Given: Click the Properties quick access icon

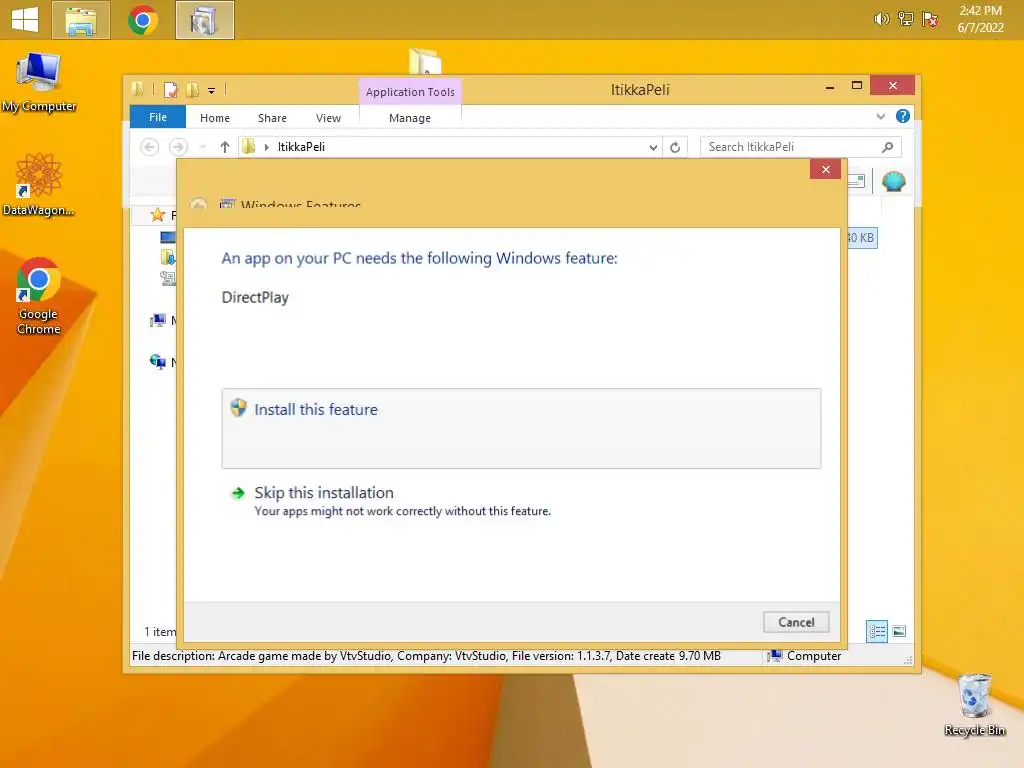Looking at the screenshot, I should point(170,90).
